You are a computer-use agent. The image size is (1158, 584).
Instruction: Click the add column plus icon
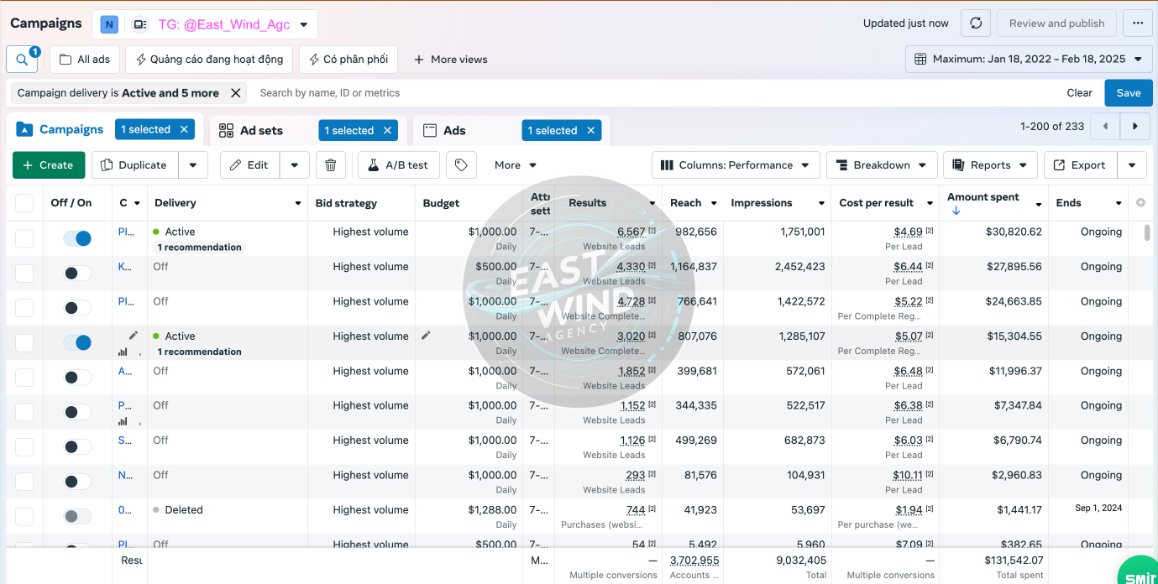click(x=1141, y=203)
